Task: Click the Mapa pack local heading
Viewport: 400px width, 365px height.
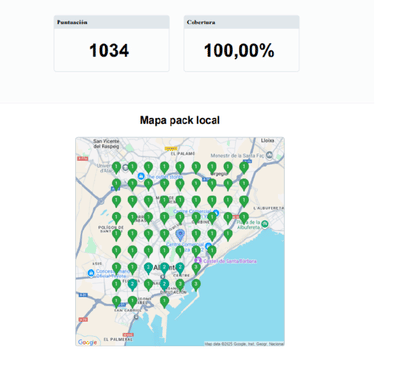Action: 180,120
